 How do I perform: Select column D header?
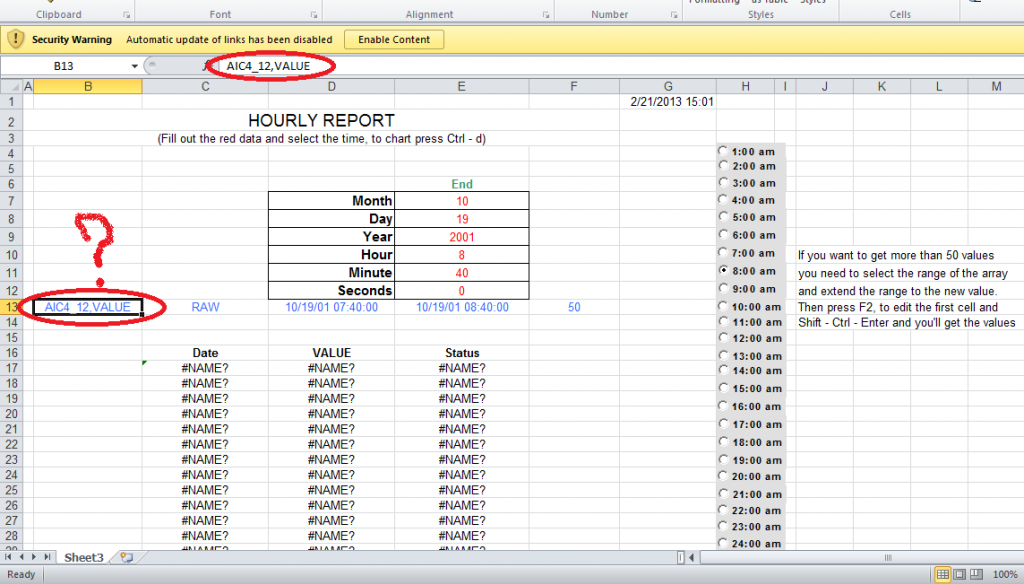click(x=331, y=87)
